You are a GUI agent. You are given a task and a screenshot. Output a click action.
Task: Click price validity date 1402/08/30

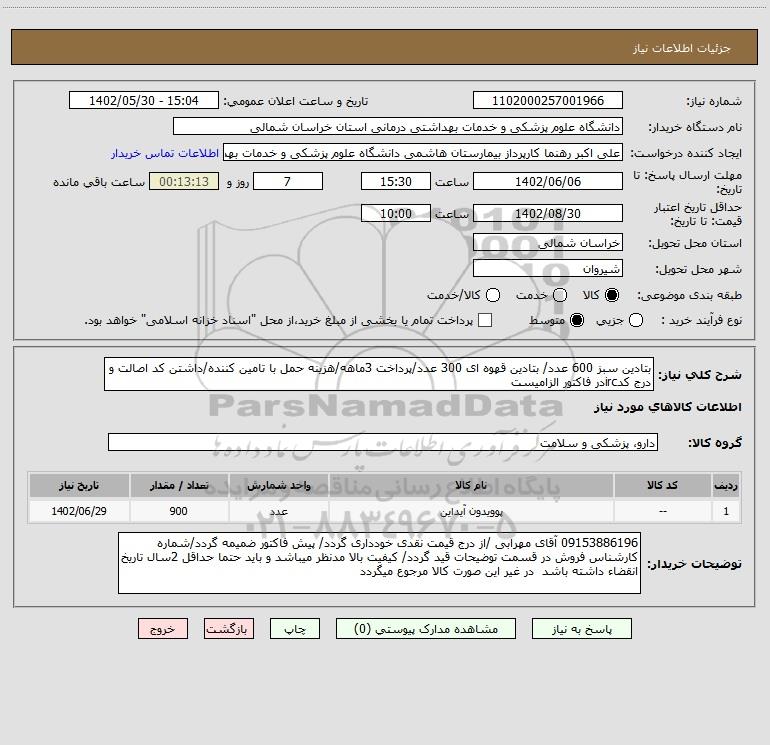coord(548,214)
